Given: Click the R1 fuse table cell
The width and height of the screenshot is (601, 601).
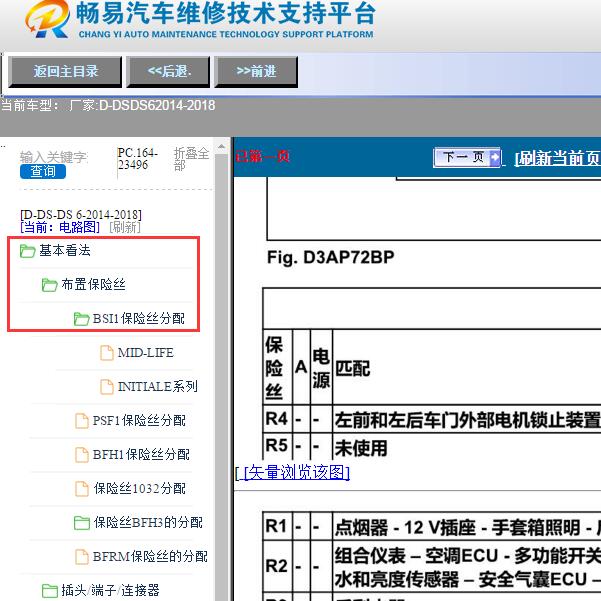Looking at the screenshot, I should tap(276, 526).
